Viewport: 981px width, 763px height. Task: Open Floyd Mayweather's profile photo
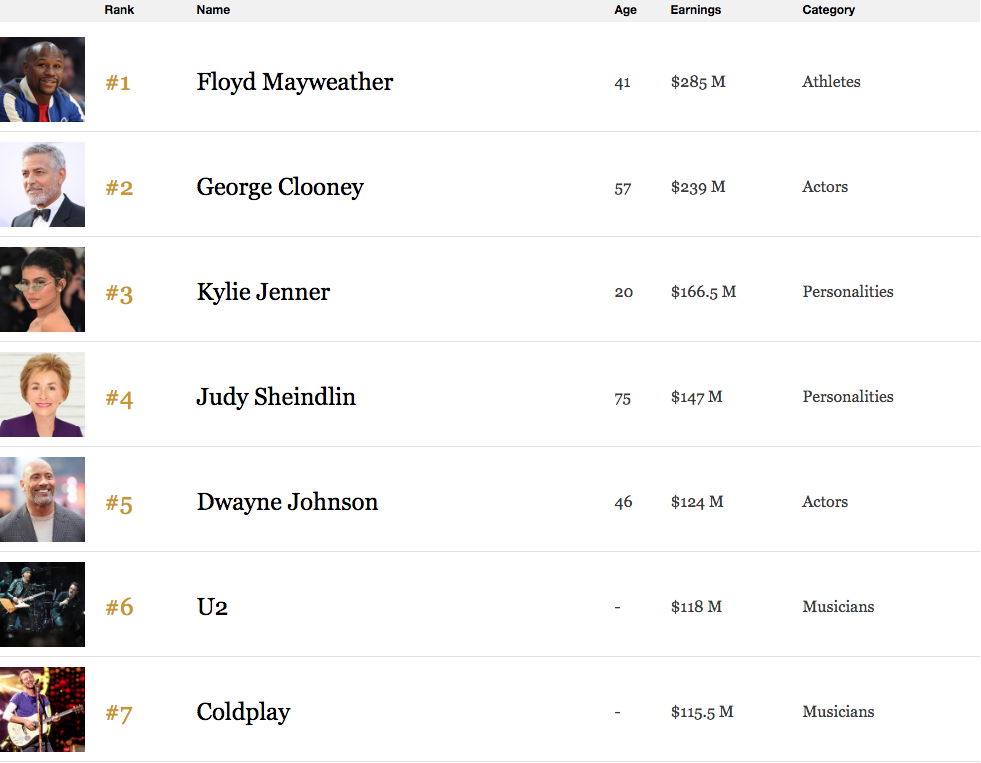[42, 79]
